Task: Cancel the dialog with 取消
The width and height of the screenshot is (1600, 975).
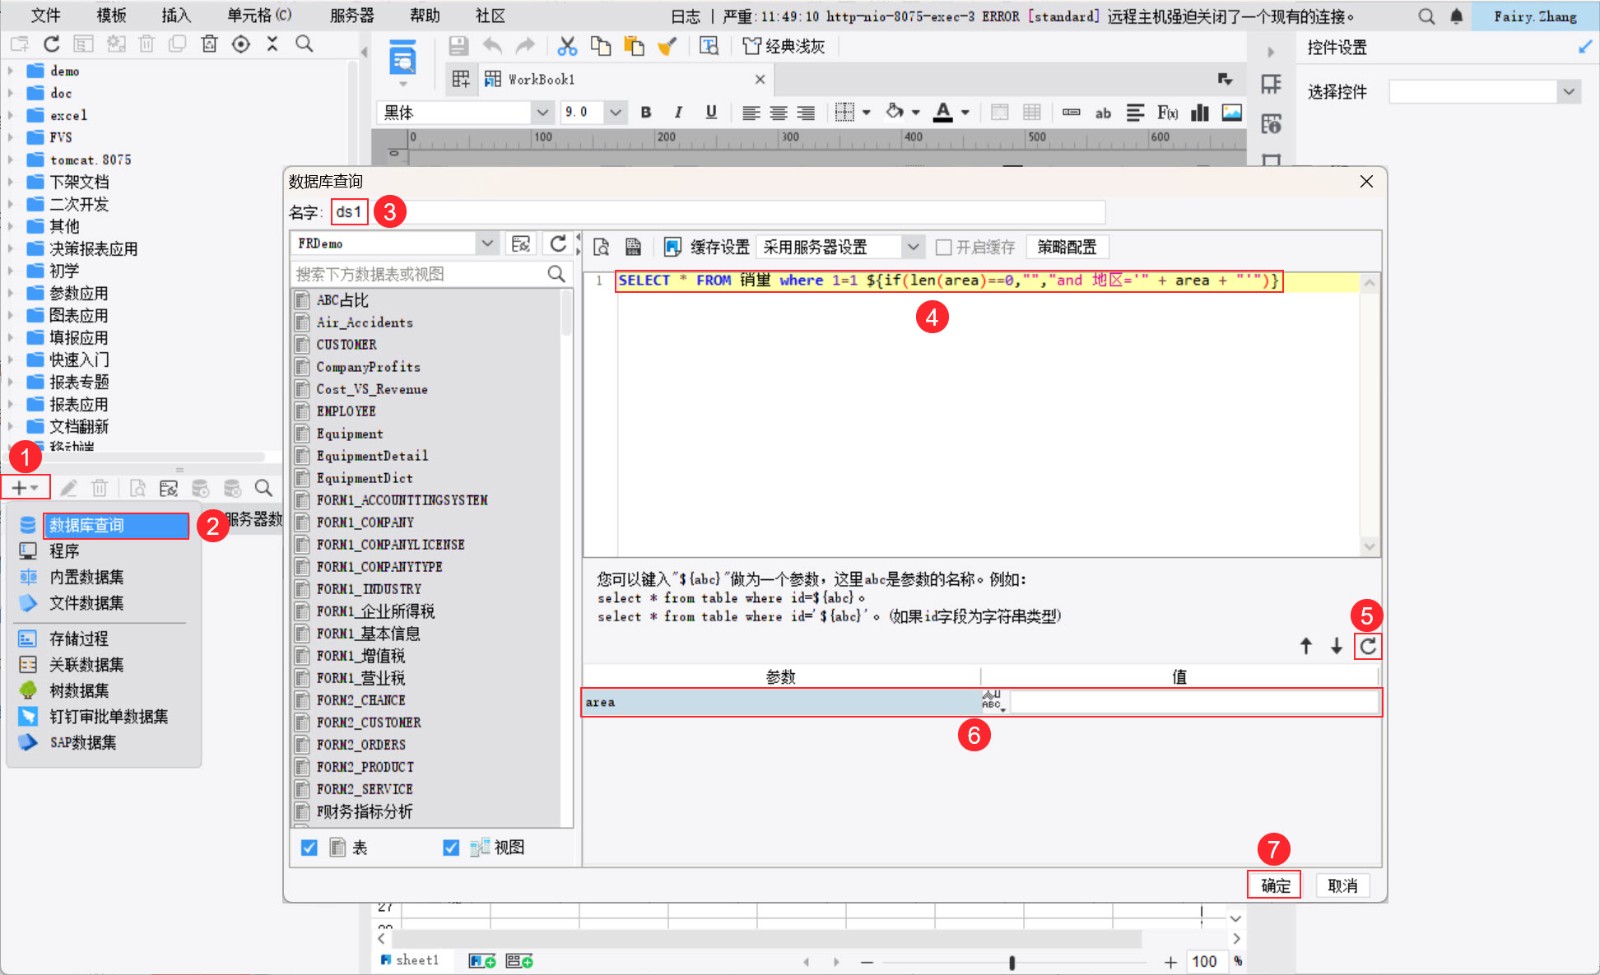Action: pyautogui.click(x=1342, y=885)
